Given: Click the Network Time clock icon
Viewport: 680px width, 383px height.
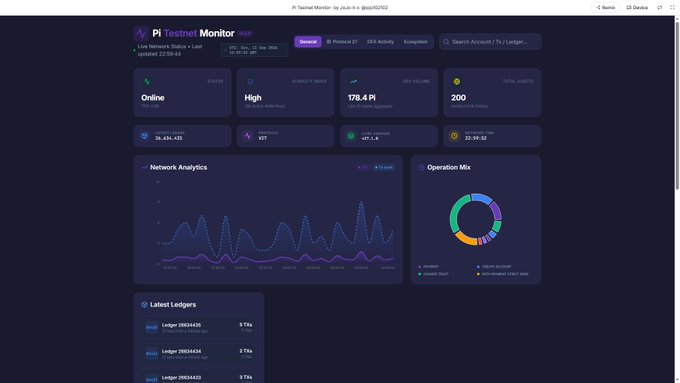Looking at the screenshot, I should click(454, 136).
